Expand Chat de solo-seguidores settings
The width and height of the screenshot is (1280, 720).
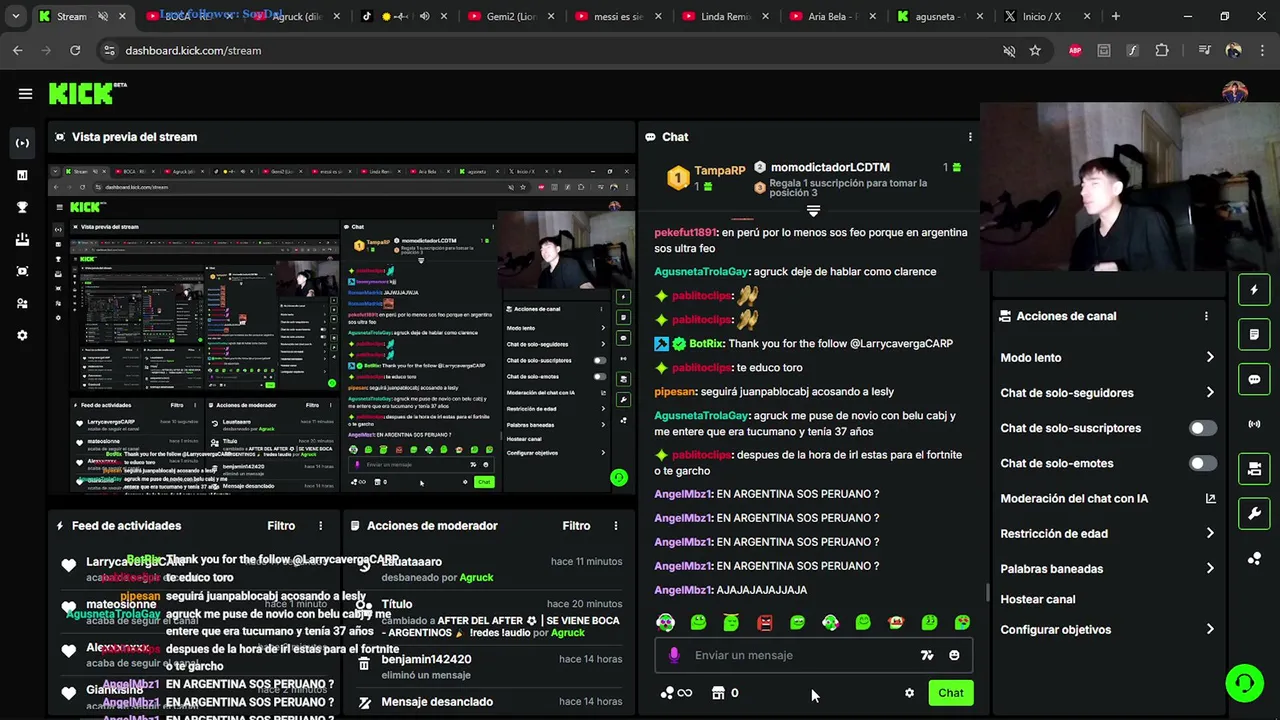(1108, 393)
